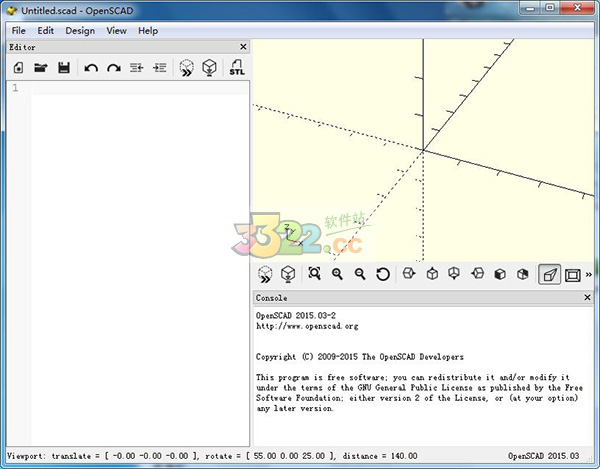The width and height of the screenshot is (600, 469).
Task: Reset the 3D view
Action: (383, 274)
